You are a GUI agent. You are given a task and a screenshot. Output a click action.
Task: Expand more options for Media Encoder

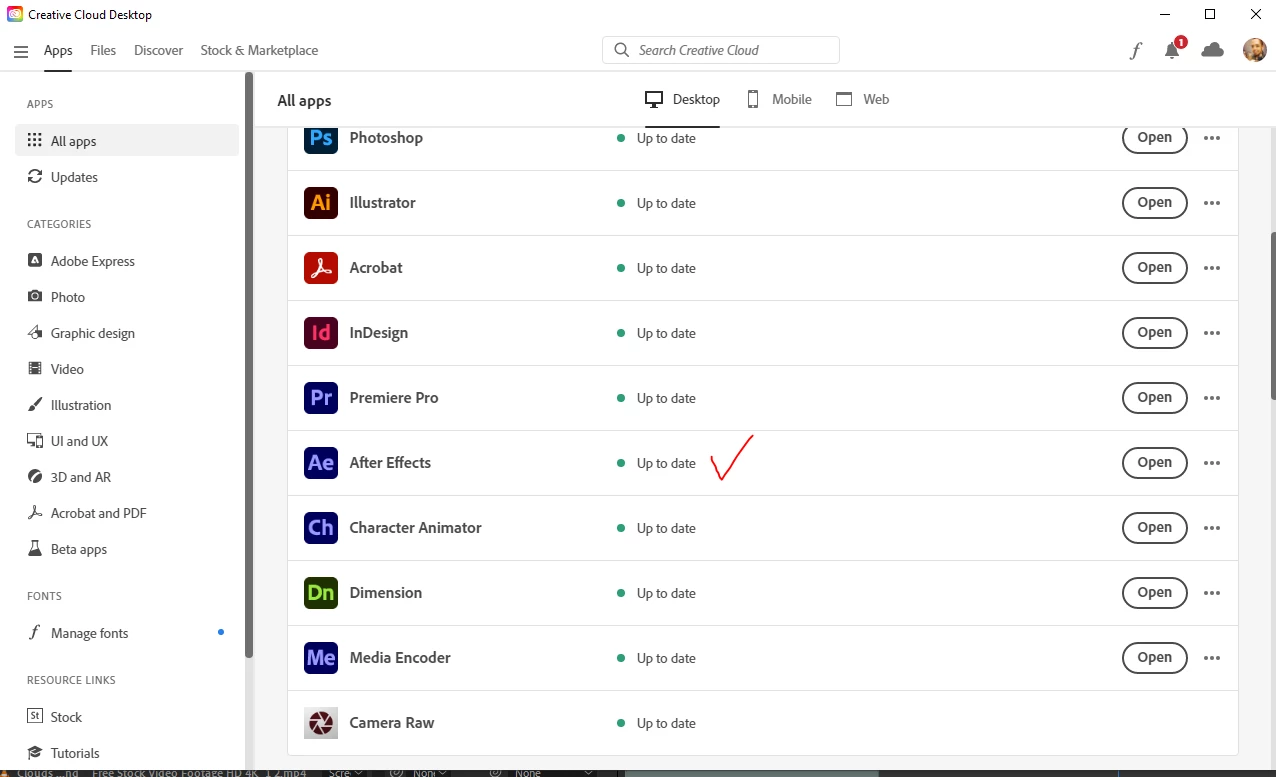pyautogui.click(x=1212, y=658)
